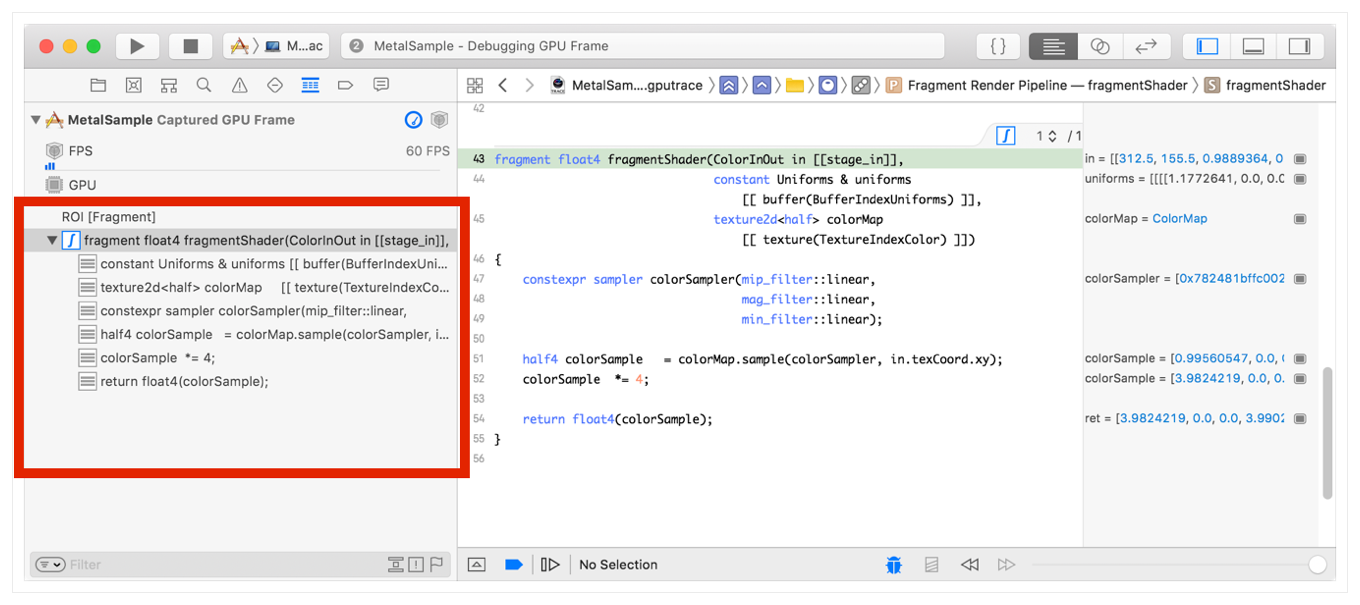Screen dimensions: 1360x605
Task: Toggle the Inspectors pane visibility
Action: [1299, 46]
